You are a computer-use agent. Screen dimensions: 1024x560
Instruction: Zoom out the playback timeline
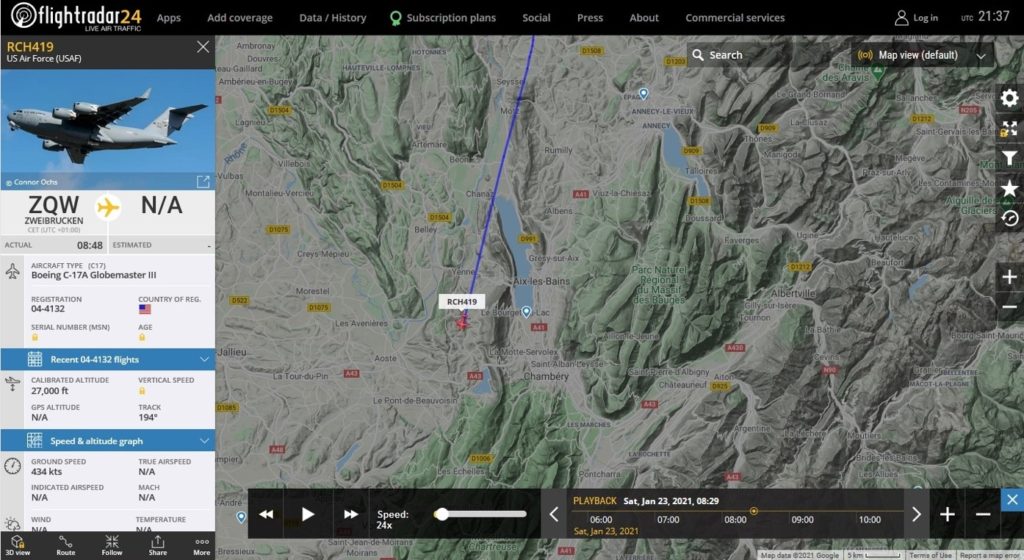tap(983, 514)
